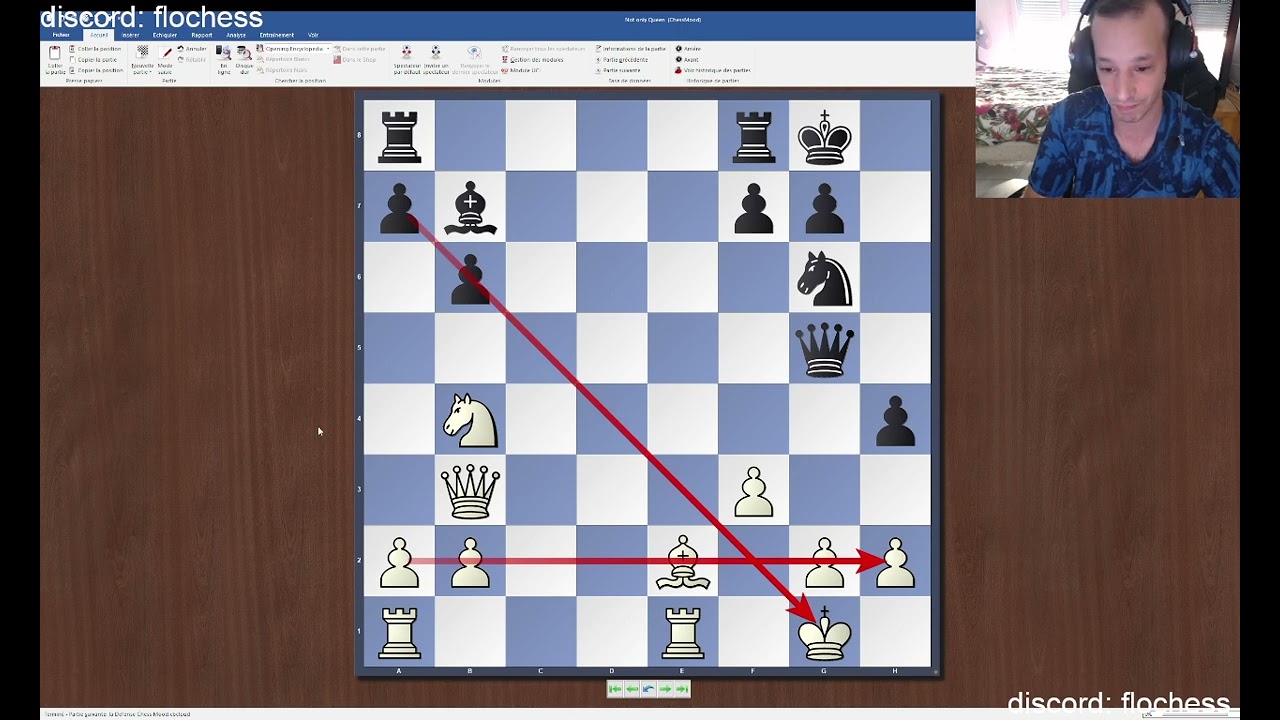
Task: Switch to the Rapport ribbon tab
Action: point(202,35)
